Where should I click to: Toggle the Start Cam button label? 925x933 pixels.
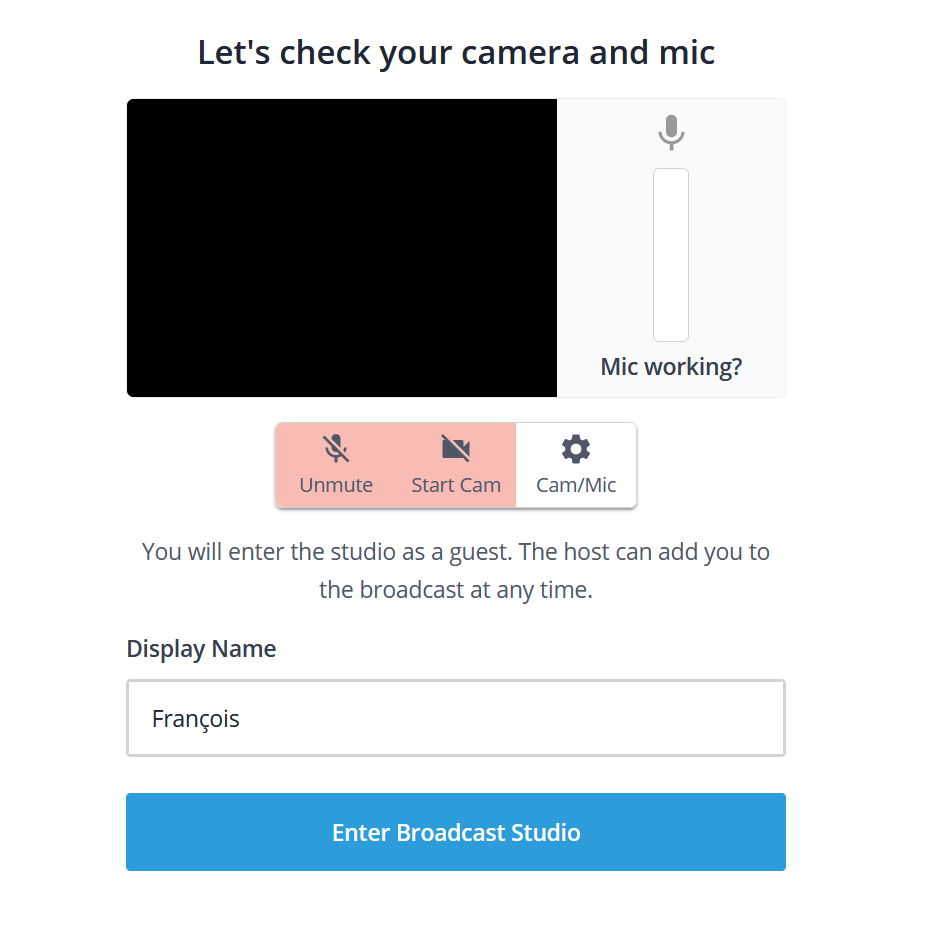point(456,485)
